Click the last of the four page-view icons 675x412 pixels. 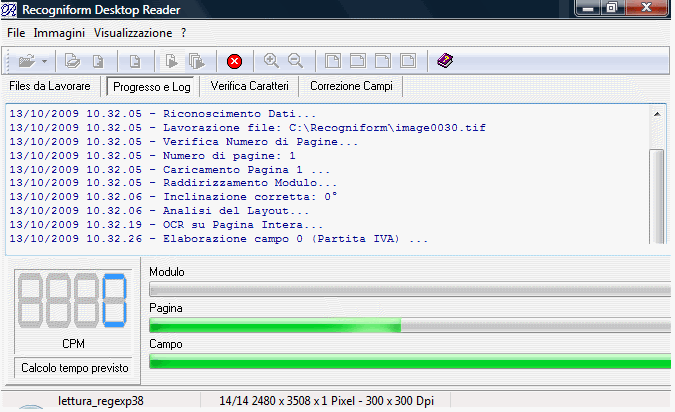(x=408, y=61)
